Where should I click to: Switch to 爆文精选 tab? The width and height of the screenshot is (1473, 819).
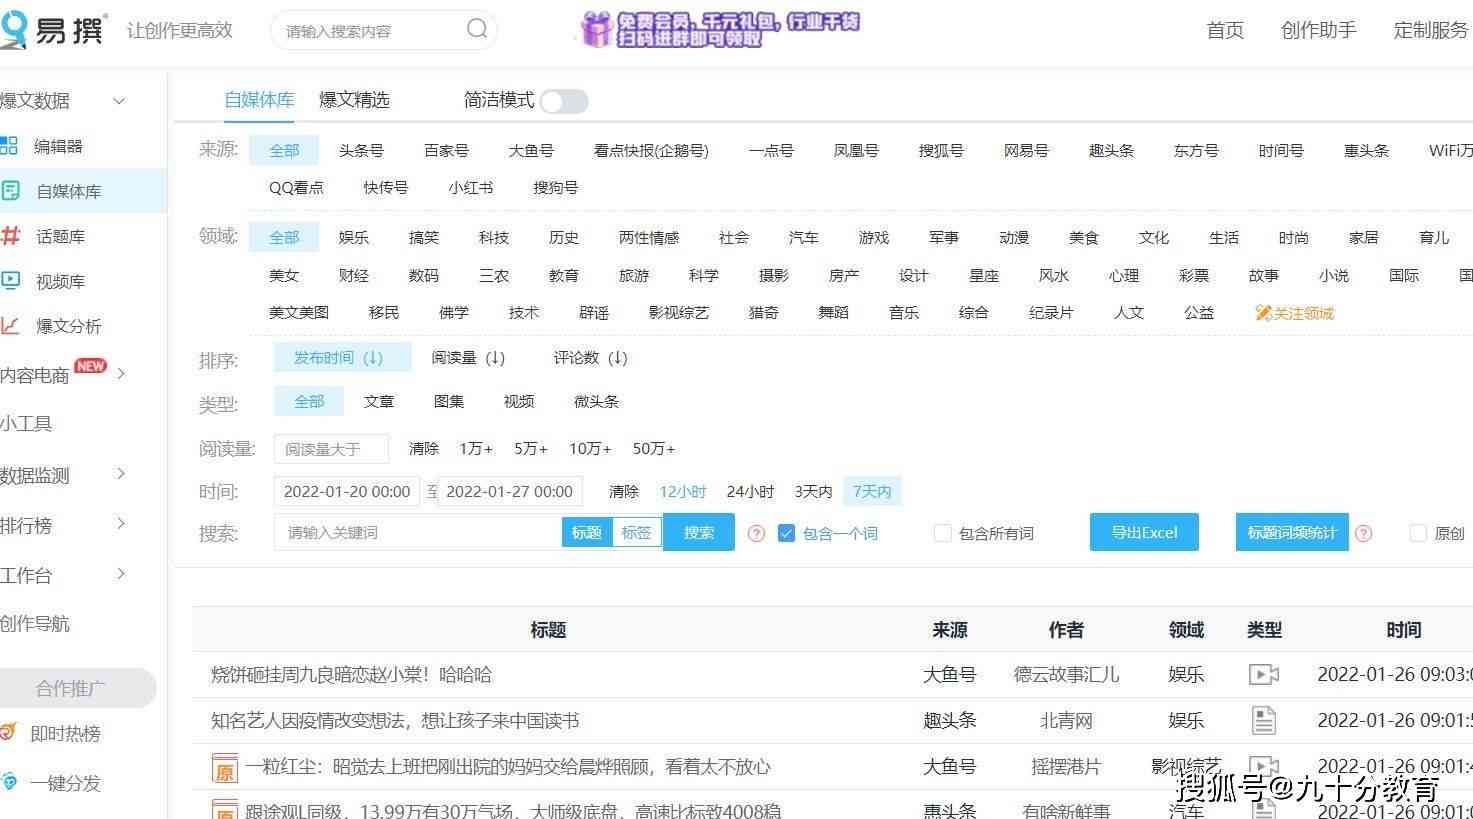354,99
